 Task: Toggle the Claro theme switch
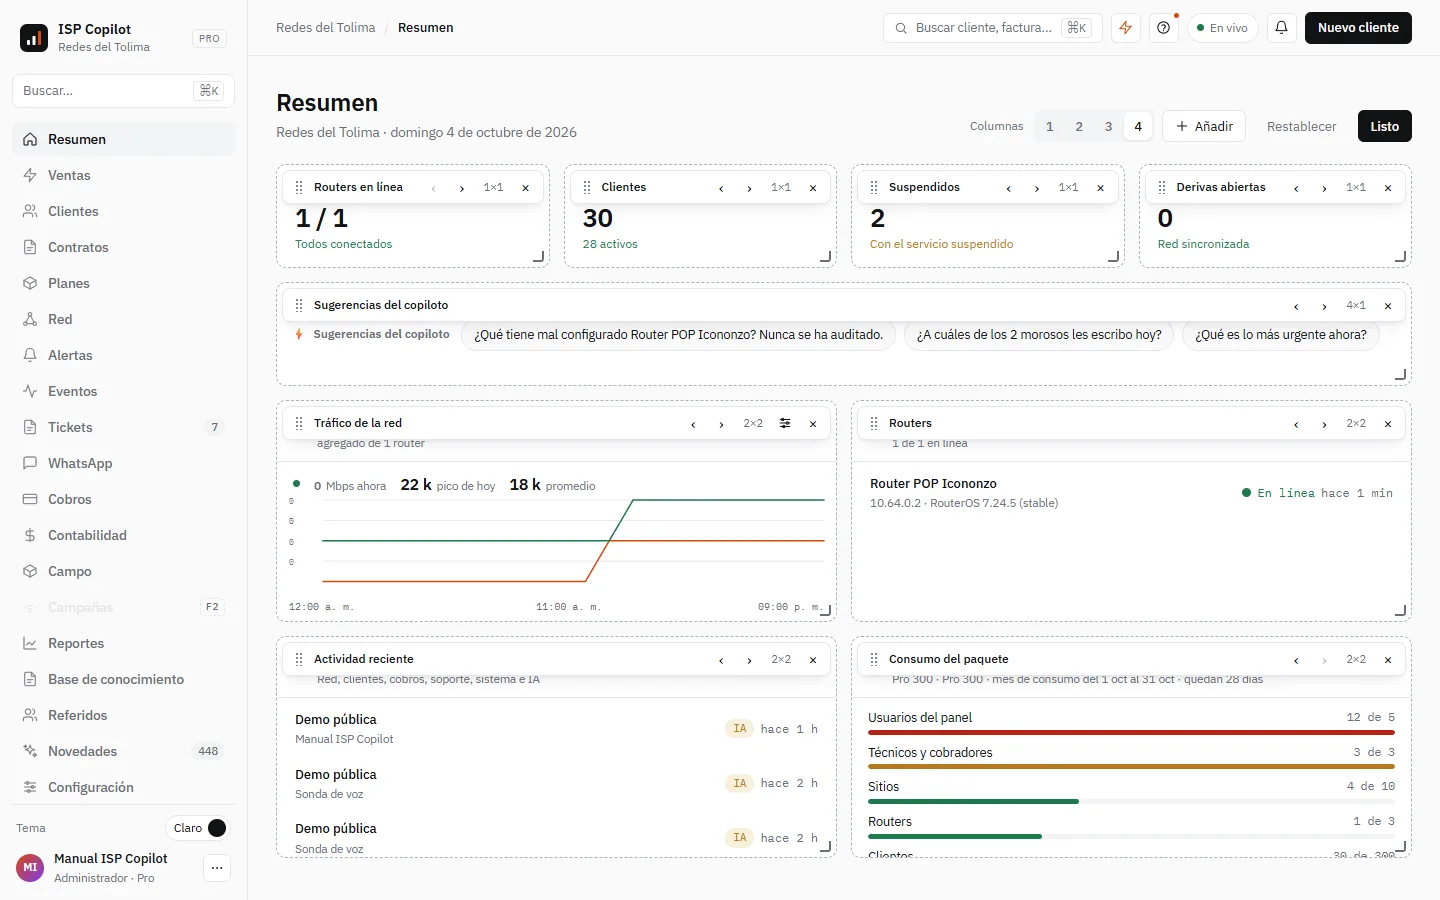(x=197, y=828)
